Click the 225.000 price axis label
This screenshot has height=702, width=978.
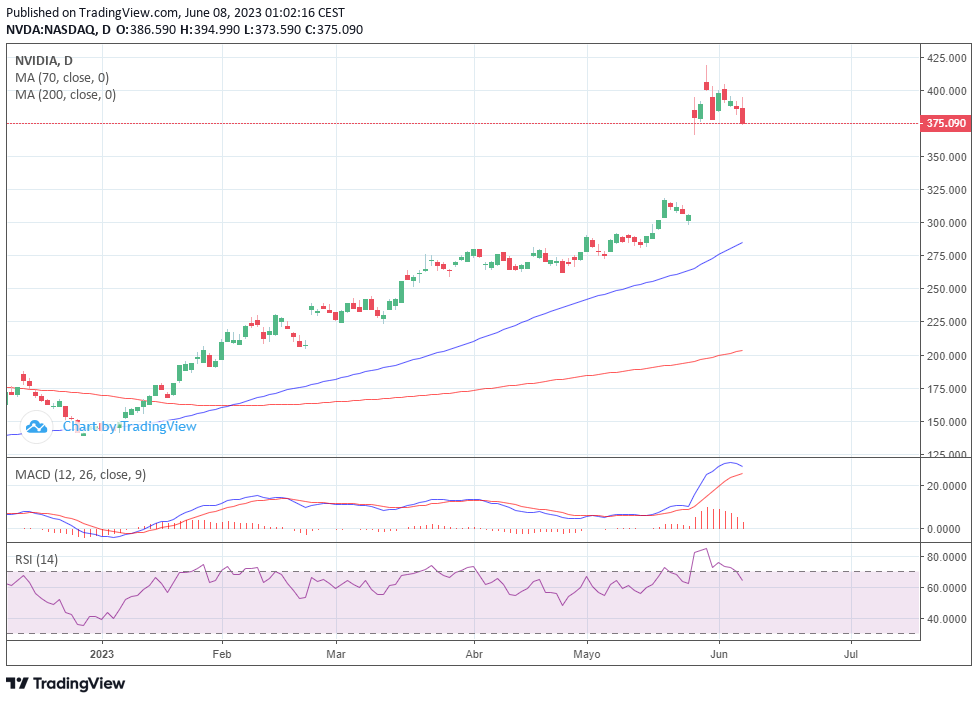[x=946, y=322]
